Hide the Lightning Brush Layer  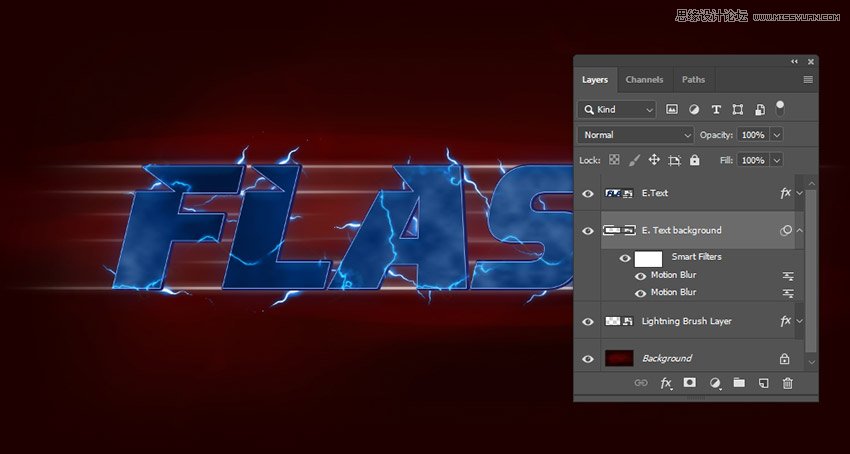(x=588, y=321)
